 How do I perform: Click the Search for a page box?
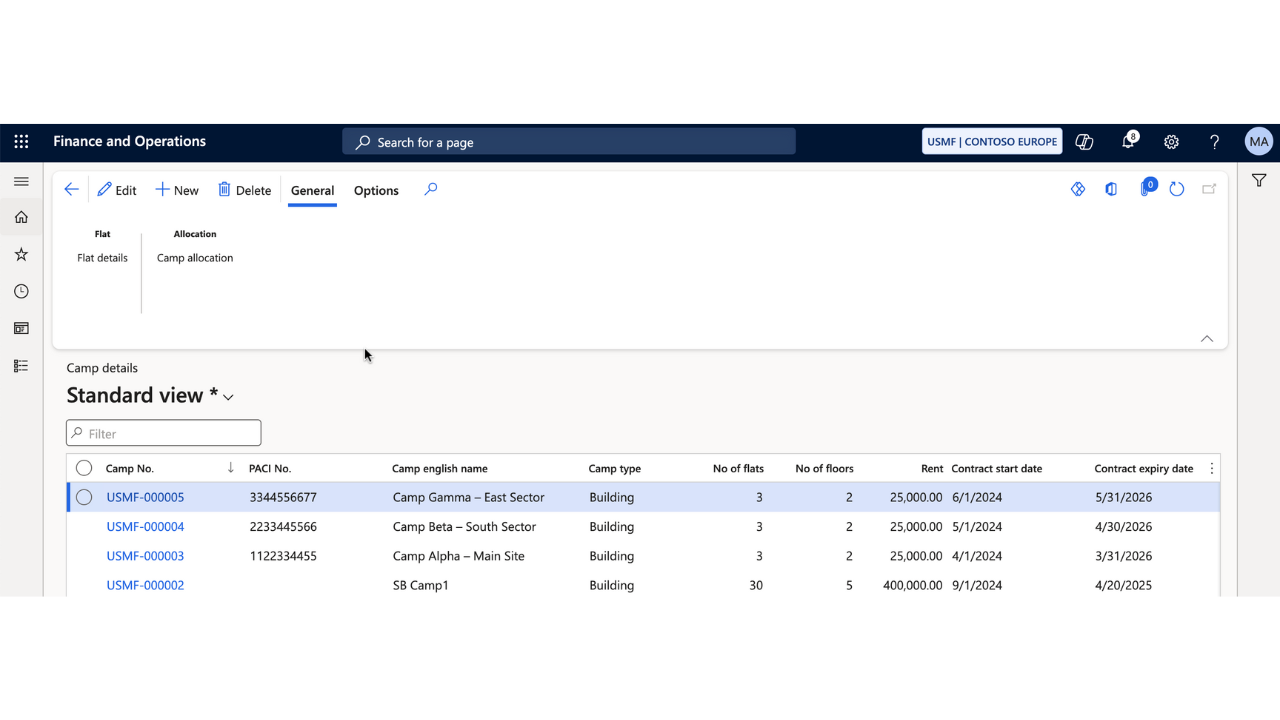coord(569,142)
